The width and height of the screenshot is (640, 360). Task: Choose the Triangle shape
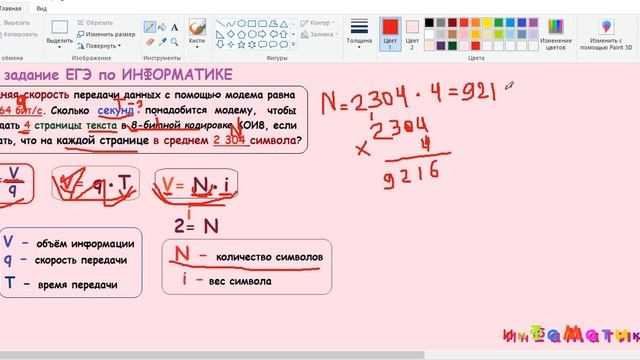284,24
